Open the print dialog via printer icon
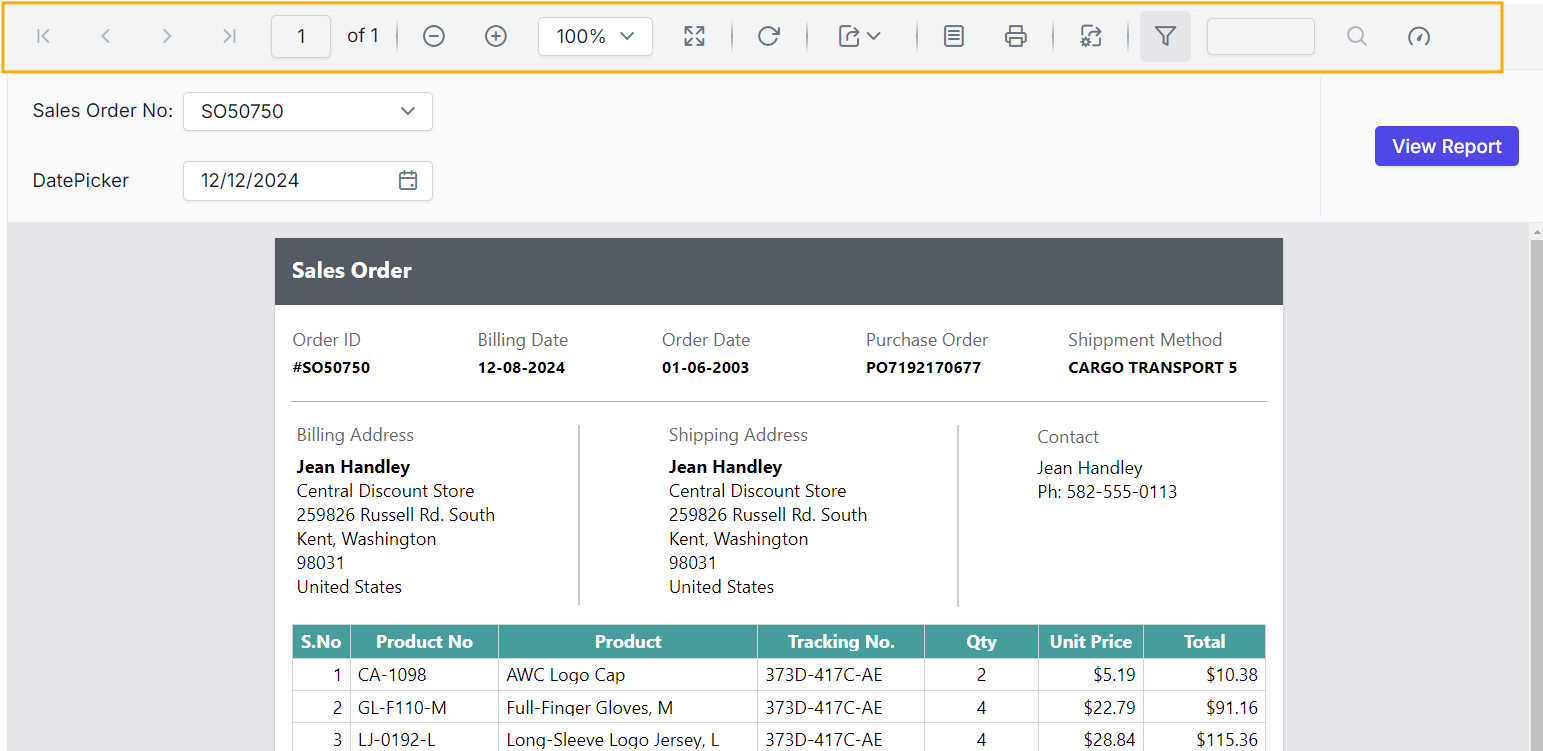This screenshot has height=751, width=1543. 1016,36
